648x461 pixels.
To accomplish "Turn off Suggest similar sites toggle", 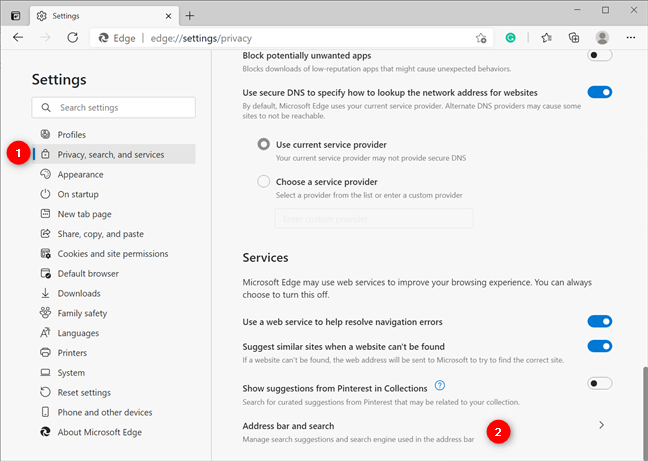I will pos(600,346).
